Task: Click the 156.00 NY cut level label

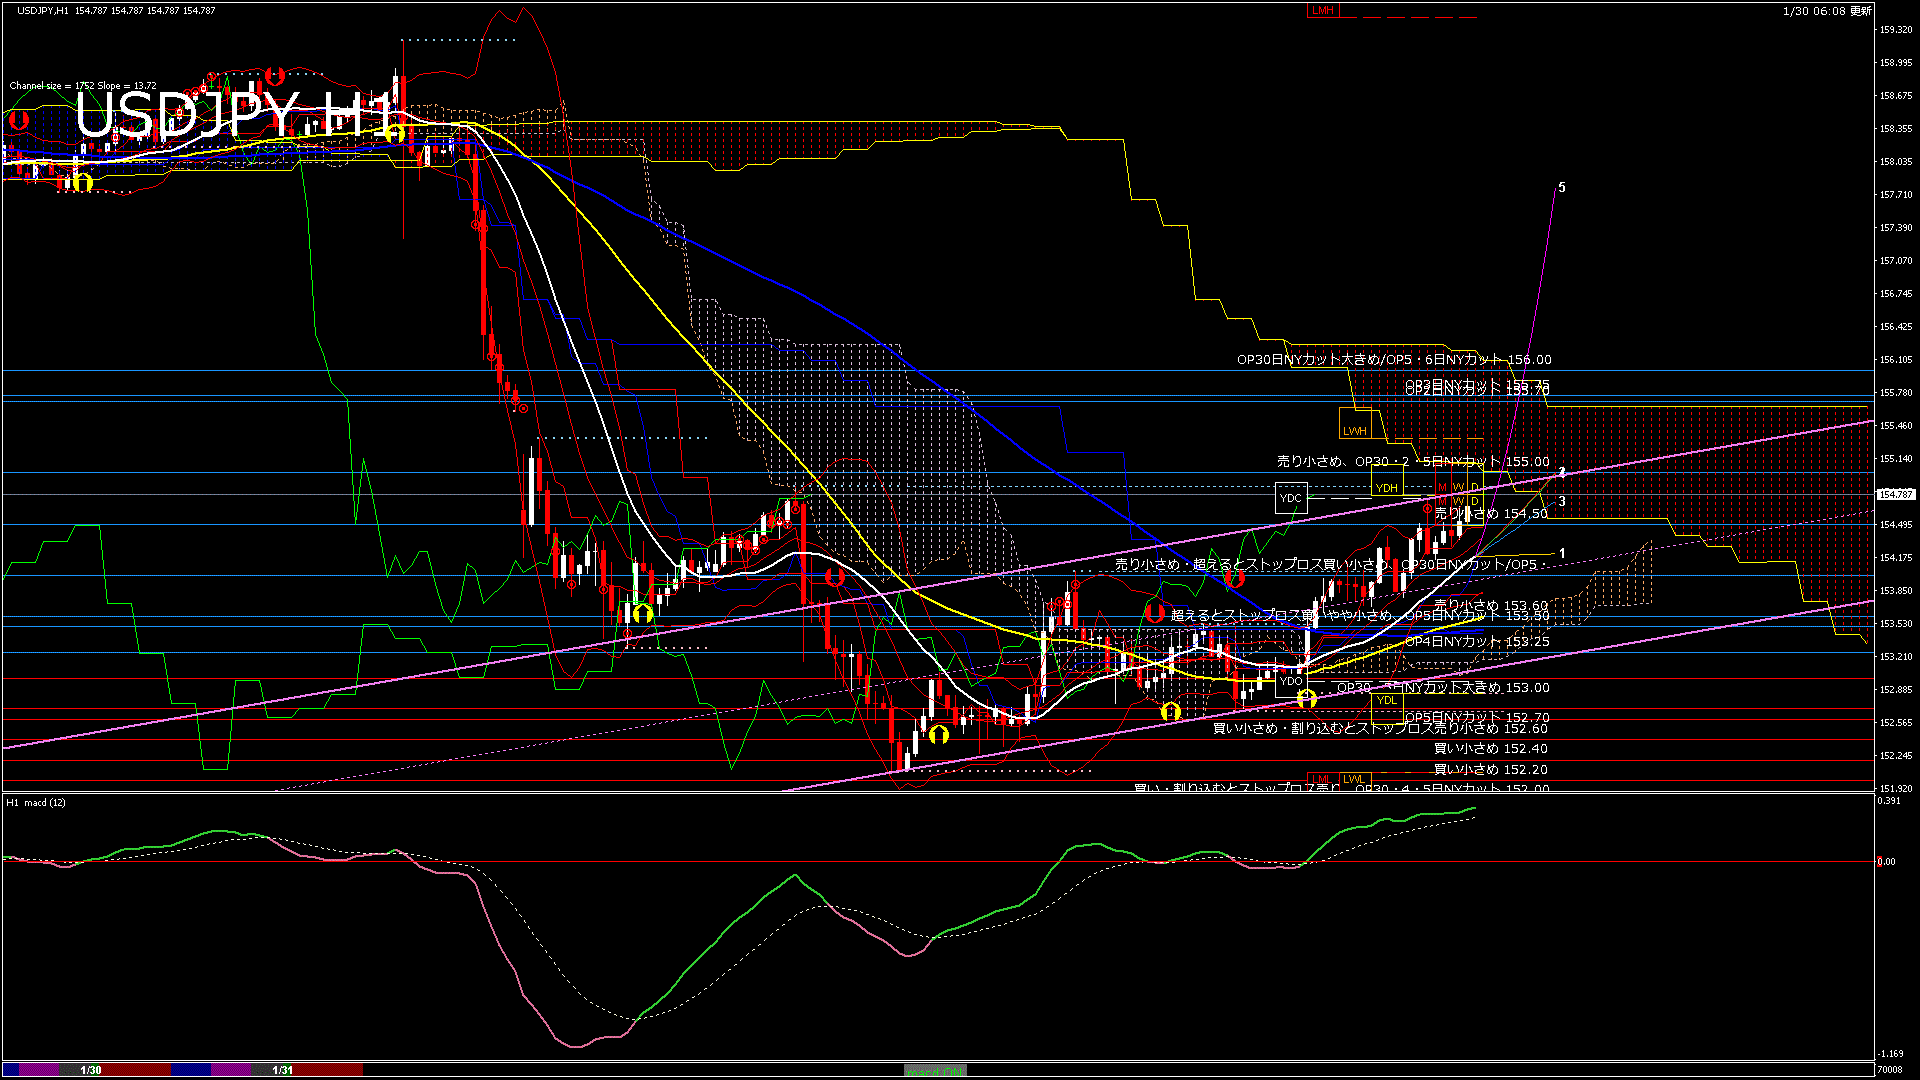Action: coord(1394,360)
